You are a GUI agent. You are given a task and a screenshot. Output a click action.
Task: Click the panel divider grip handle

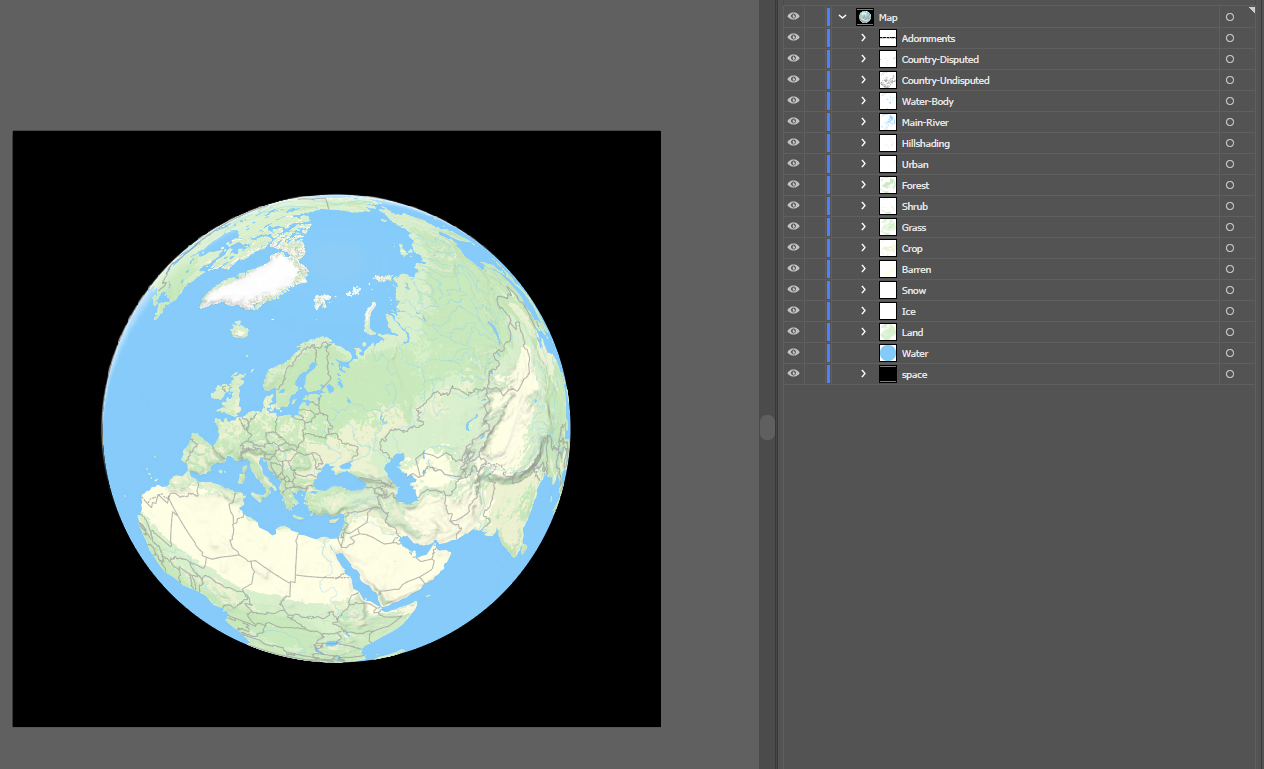coord(767,427)
